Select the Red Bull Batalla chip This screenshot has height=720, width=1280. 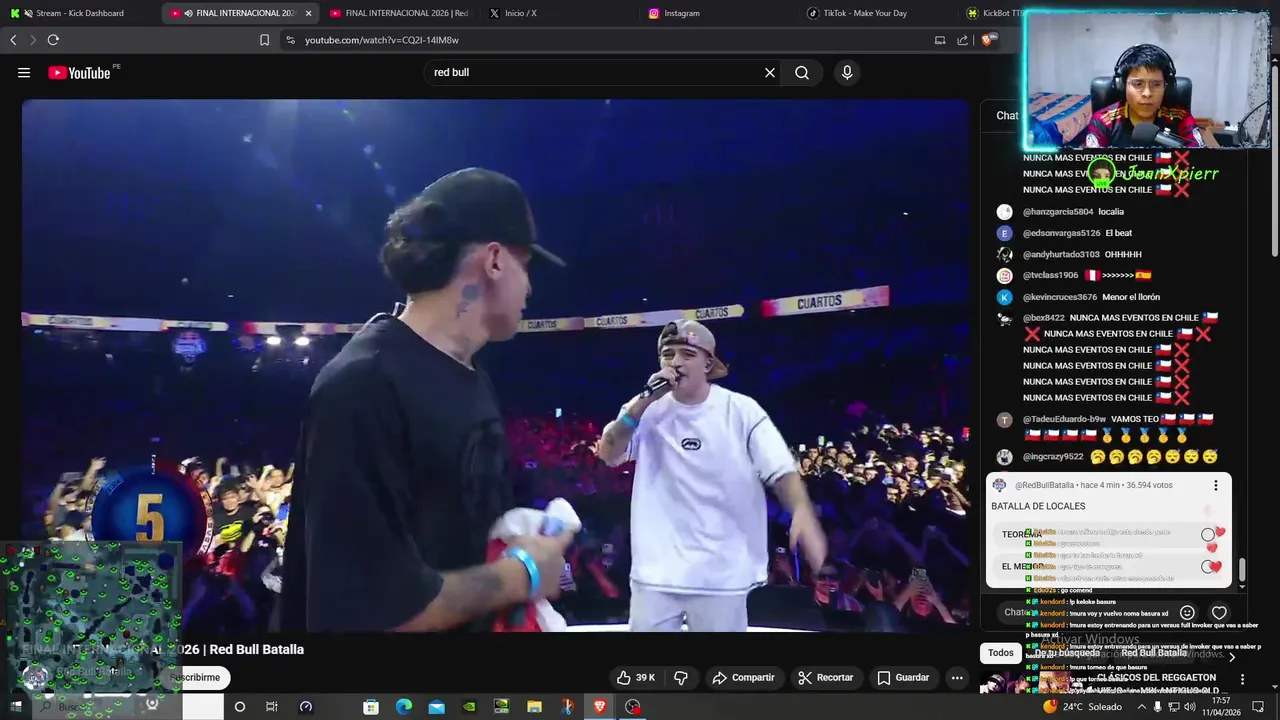tap(1154, 653)
